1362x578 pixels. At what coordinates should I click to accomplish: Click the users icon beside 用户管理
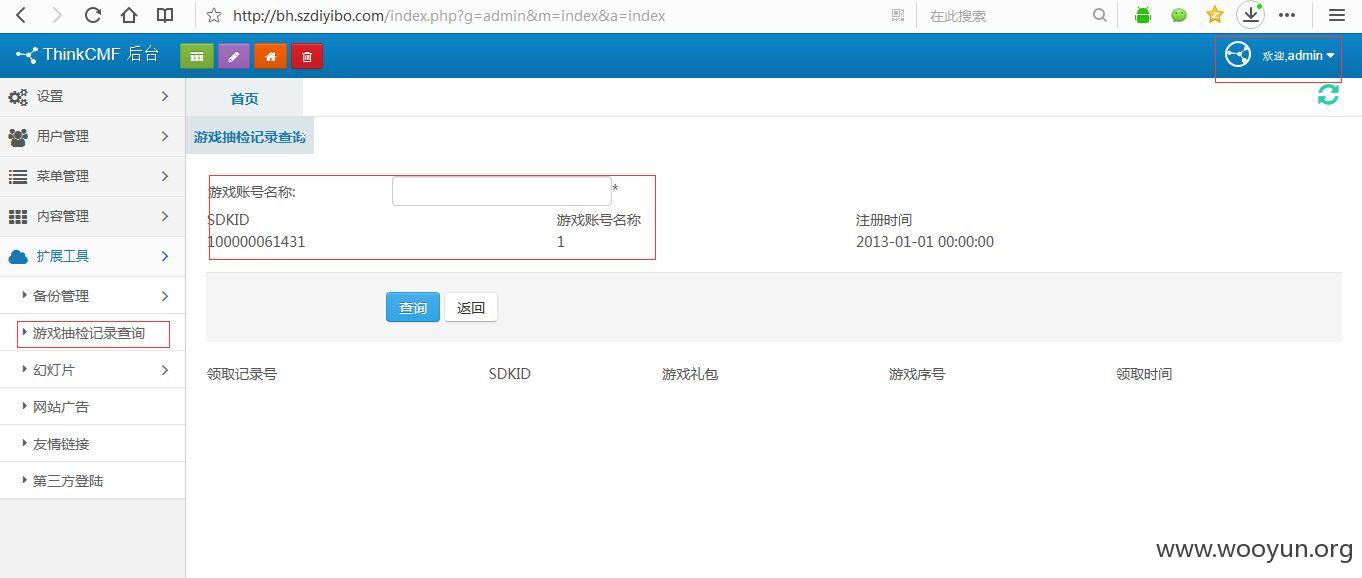(x=18, y=137)
